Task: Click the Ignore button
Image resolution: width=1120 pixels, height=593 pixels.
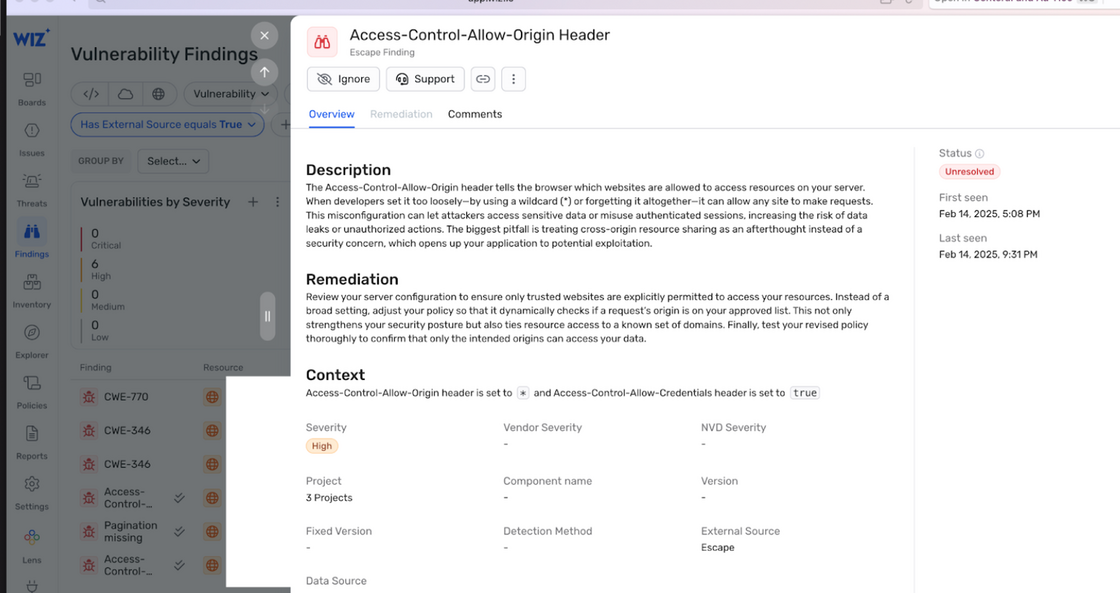Action: click(343, 79)
